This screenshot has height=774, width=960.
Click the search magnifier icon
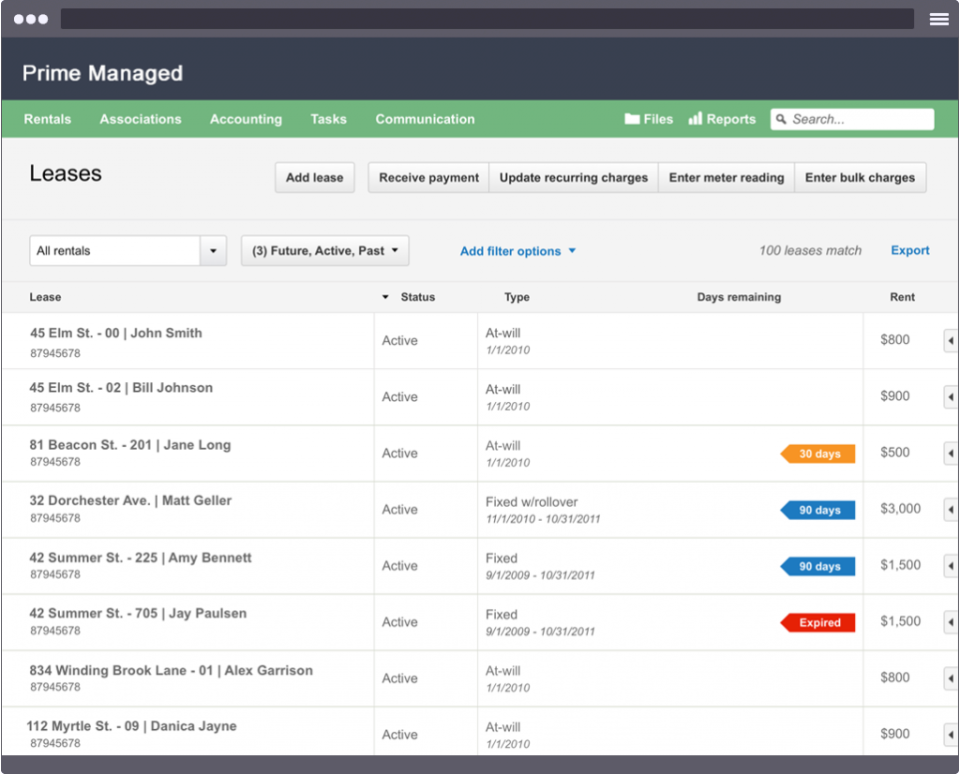(782, 119)
